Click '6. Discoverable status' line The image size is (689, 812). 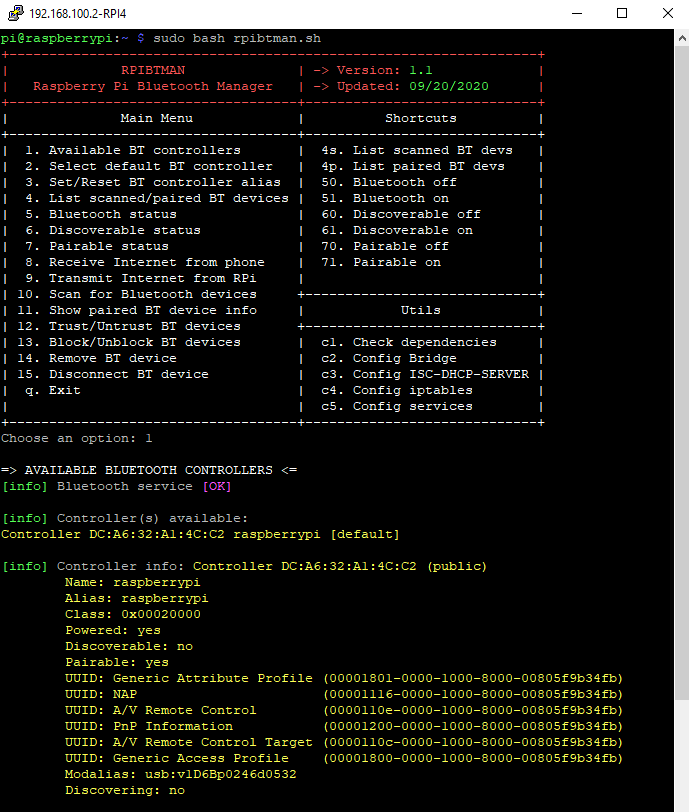(113, 231)
